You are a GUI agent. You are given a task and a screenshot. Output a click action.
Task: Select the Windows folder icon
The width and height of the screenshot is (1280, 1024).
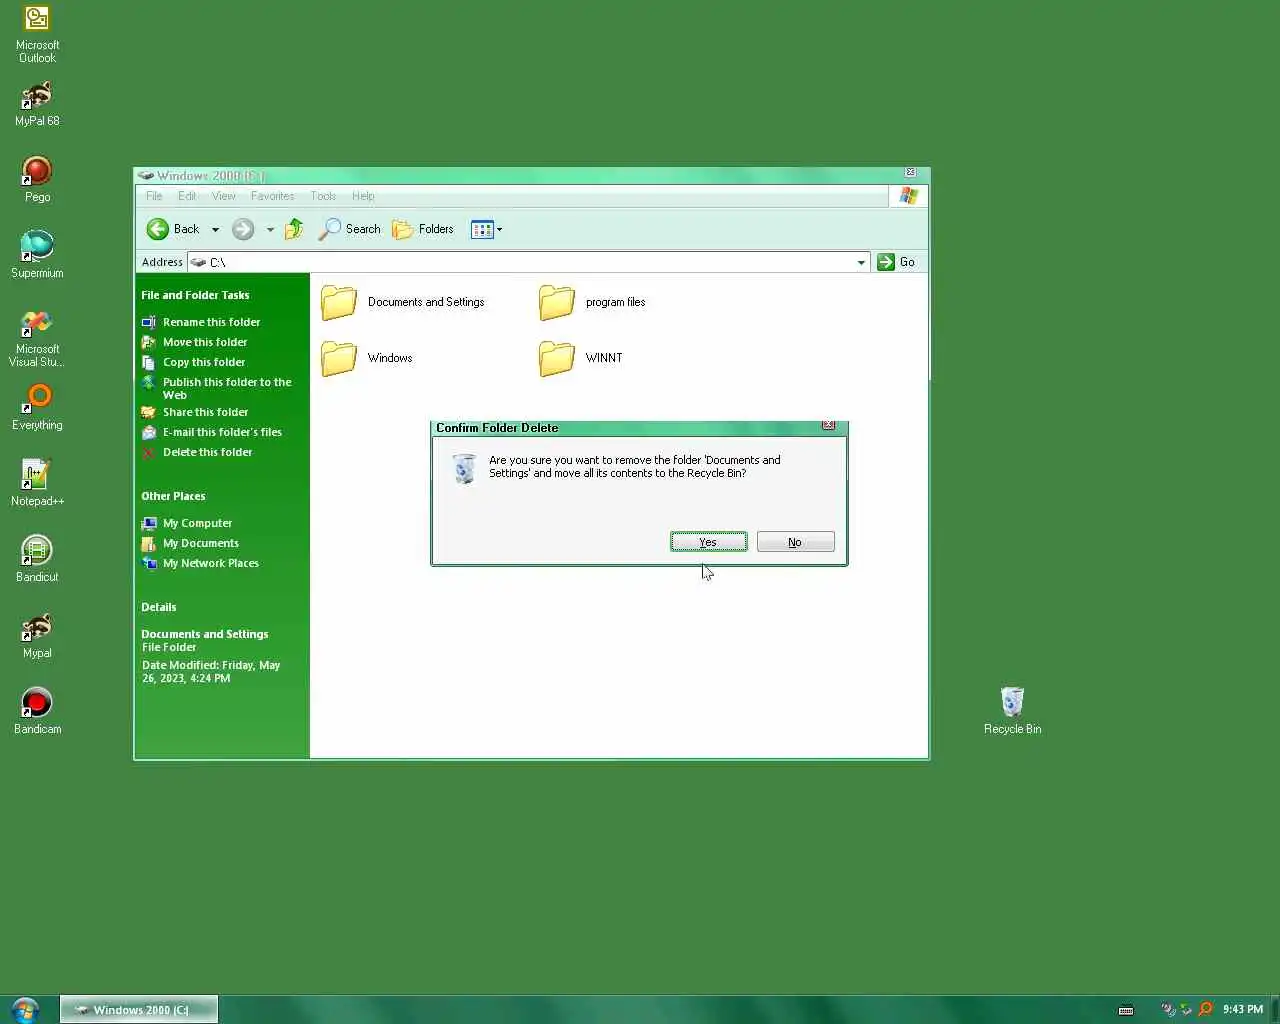click(339, 358)
